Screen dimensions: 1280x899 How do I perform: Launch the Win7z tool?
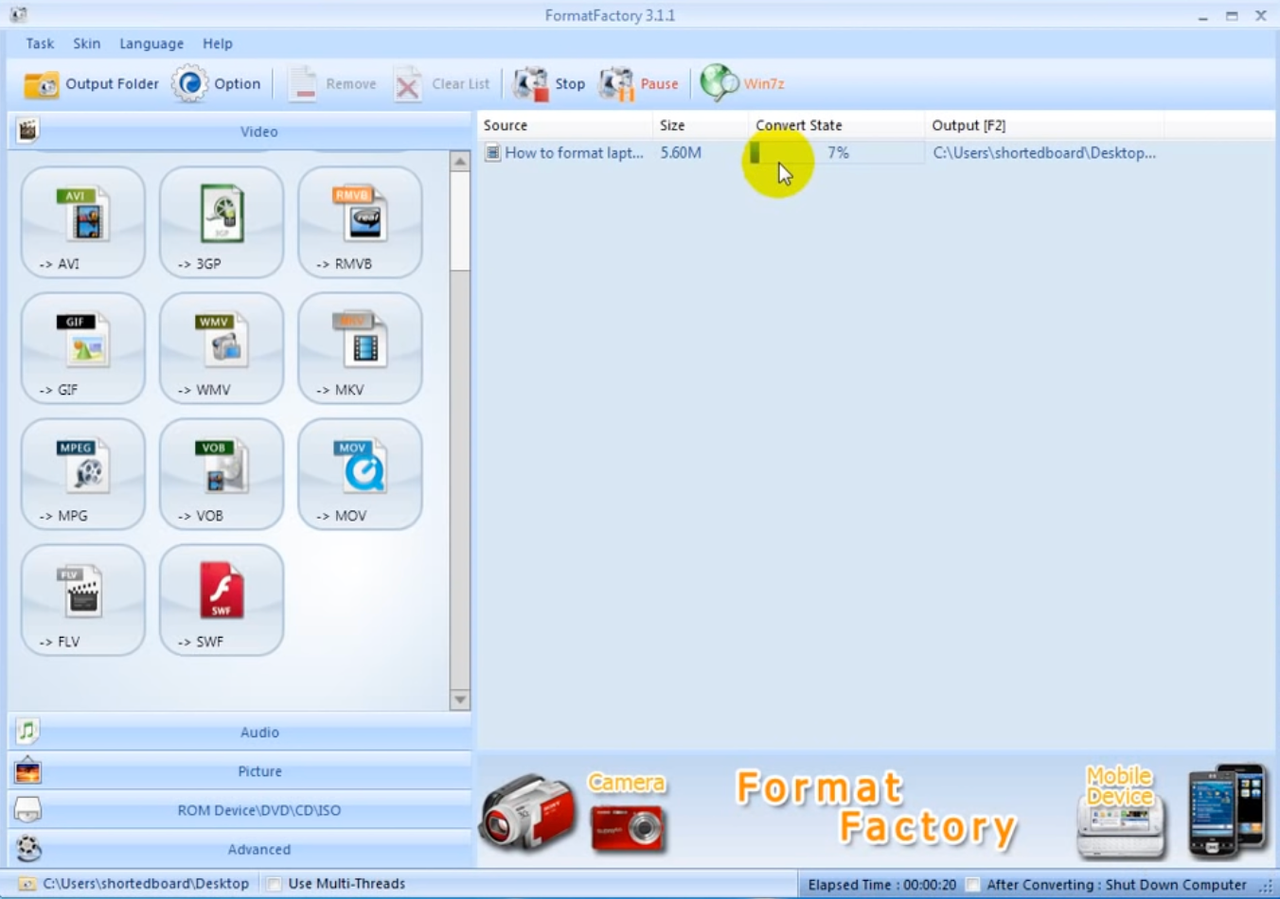tap(742, 84)
